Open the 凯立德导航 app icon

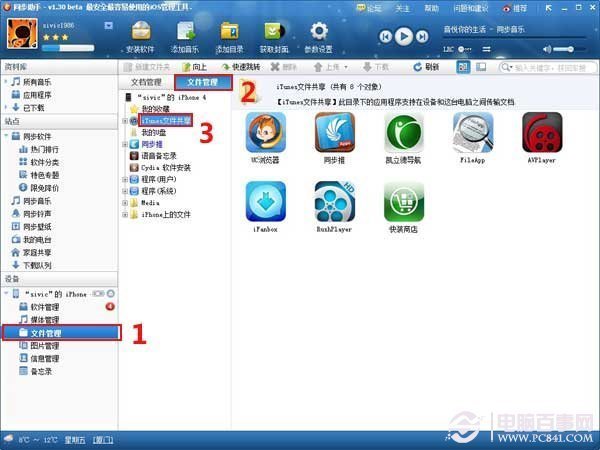(403, 132)
